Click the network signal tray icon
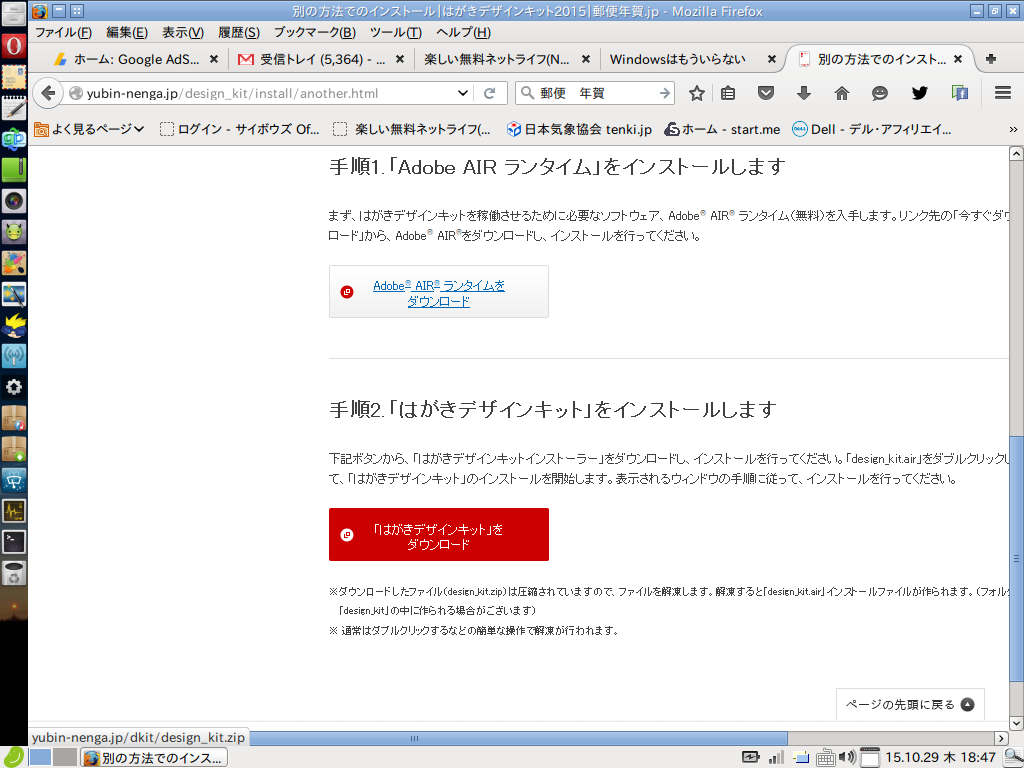Screen dimensions: 1024x768 pos(776,758)
